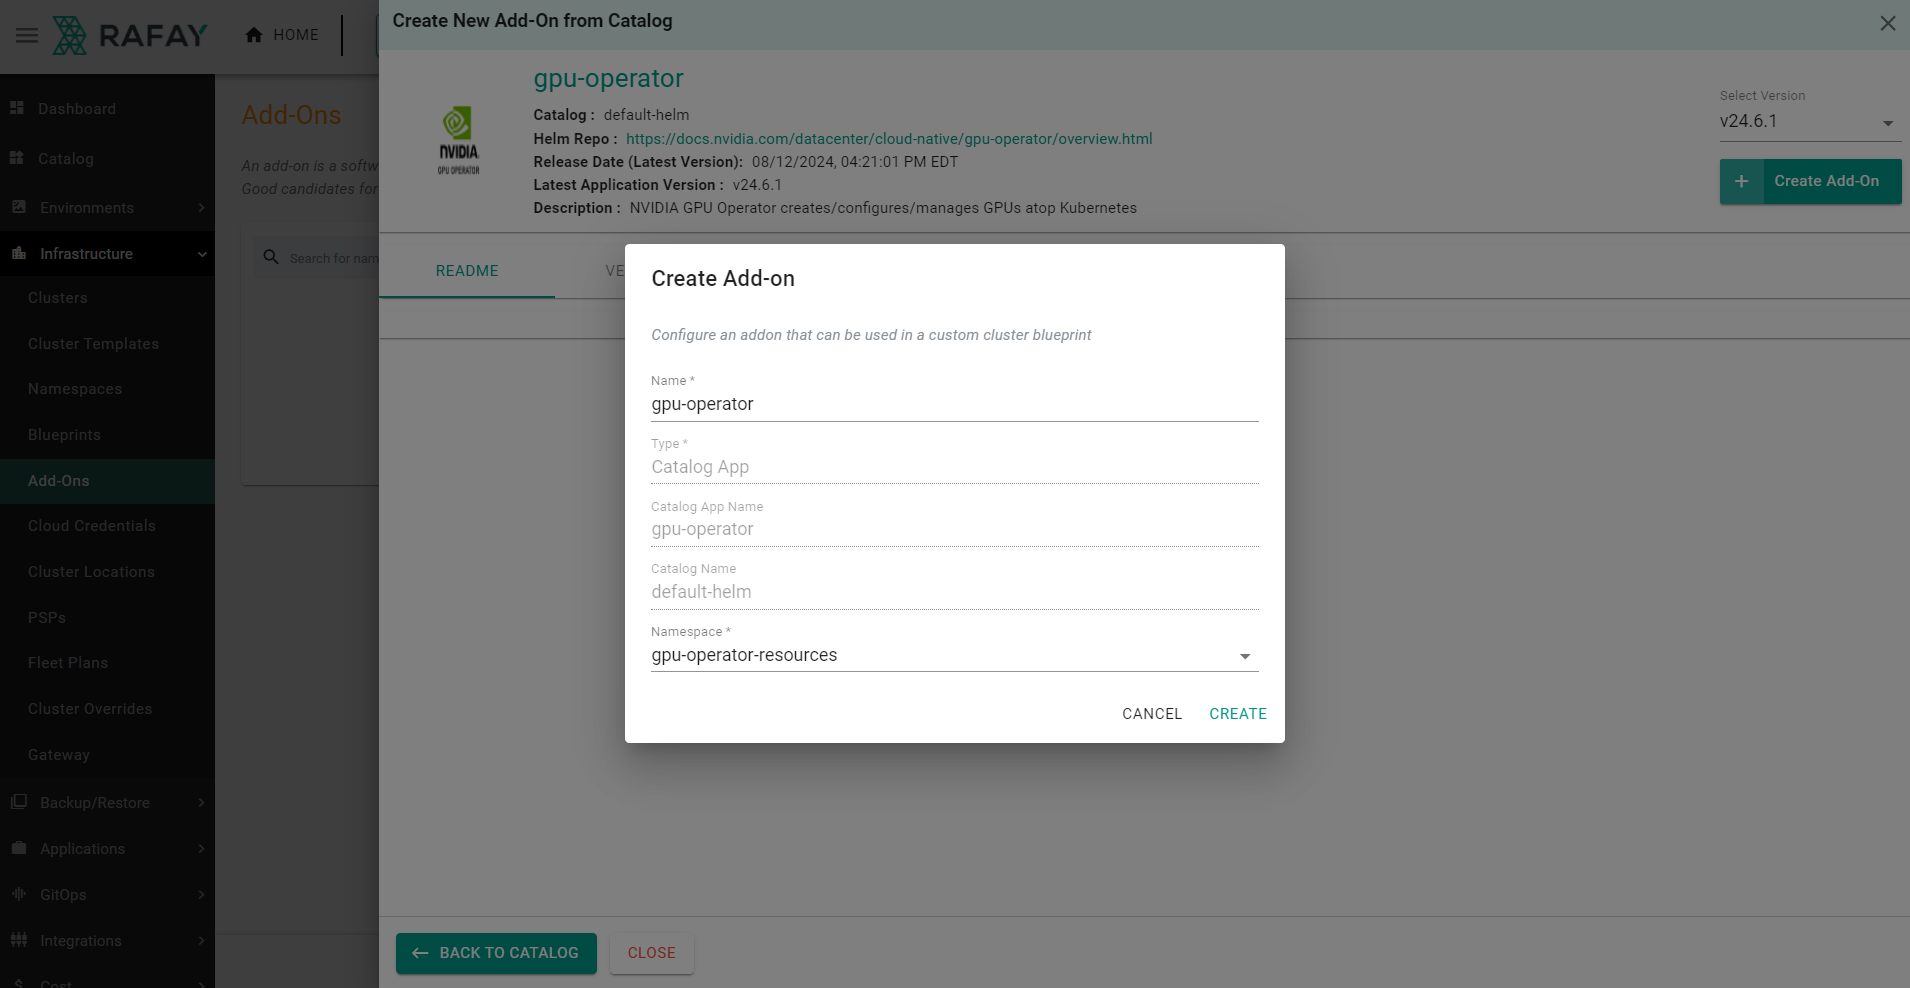The height and width of the screenshot is (988, 1910).
Task: Switch to the README tab
Action: (467, 271)
